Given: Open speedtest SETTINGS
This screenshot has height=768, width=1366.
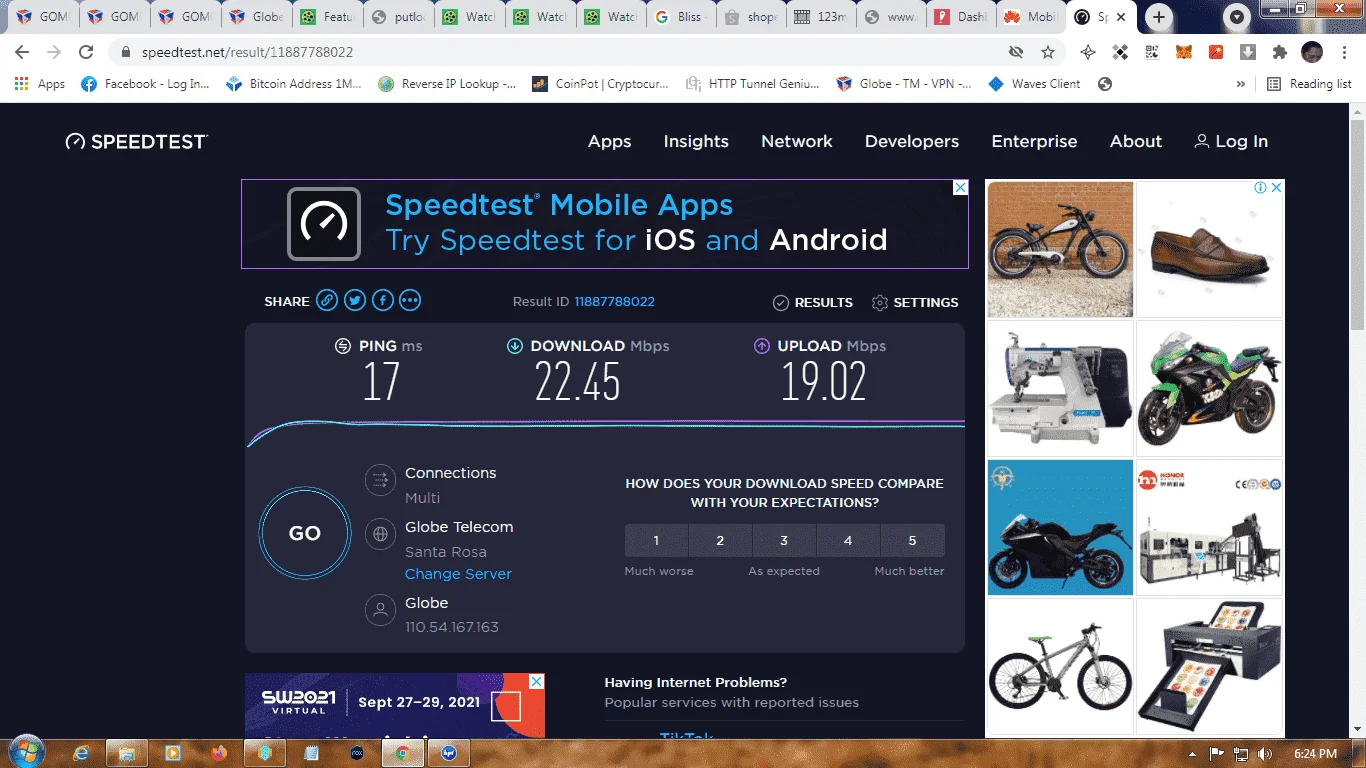Looking at the screenshot, I should point(915,302).
